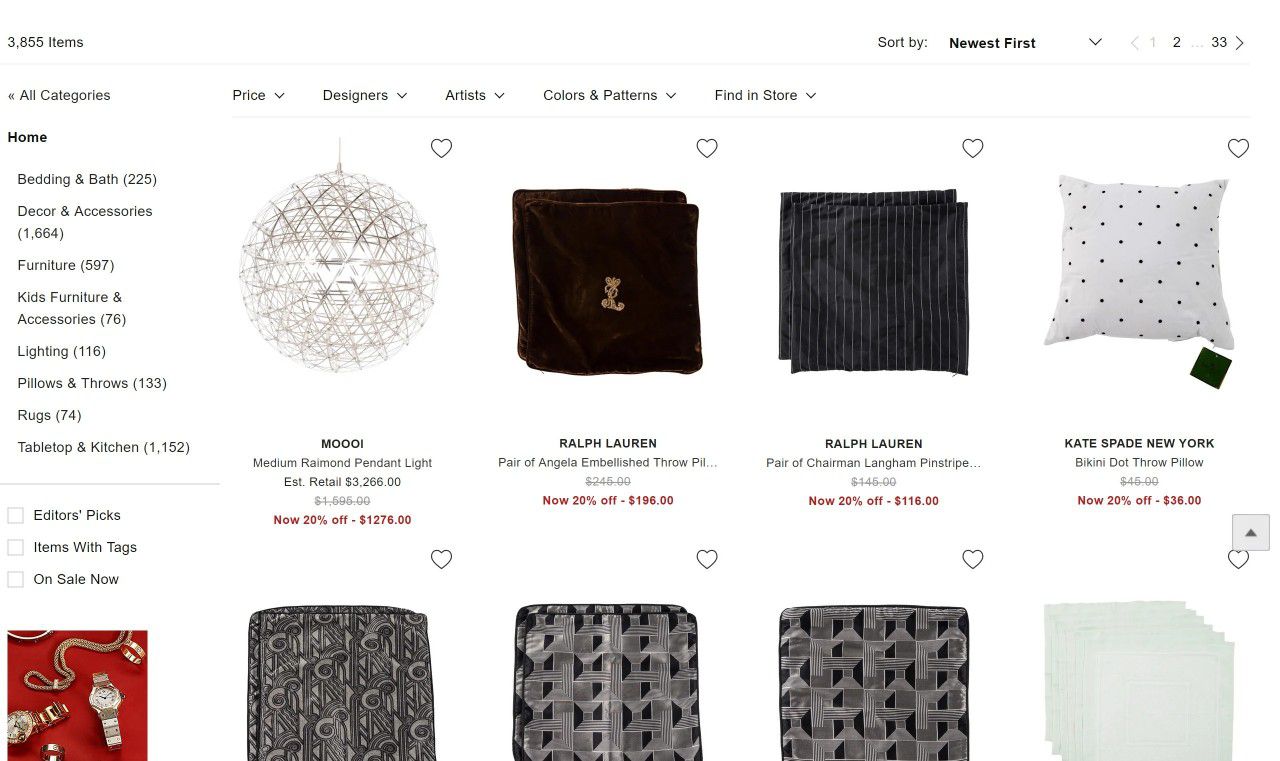Screen dimensions: 1280x761
Task: Go back to All Categories
Action: click(59, 96)
